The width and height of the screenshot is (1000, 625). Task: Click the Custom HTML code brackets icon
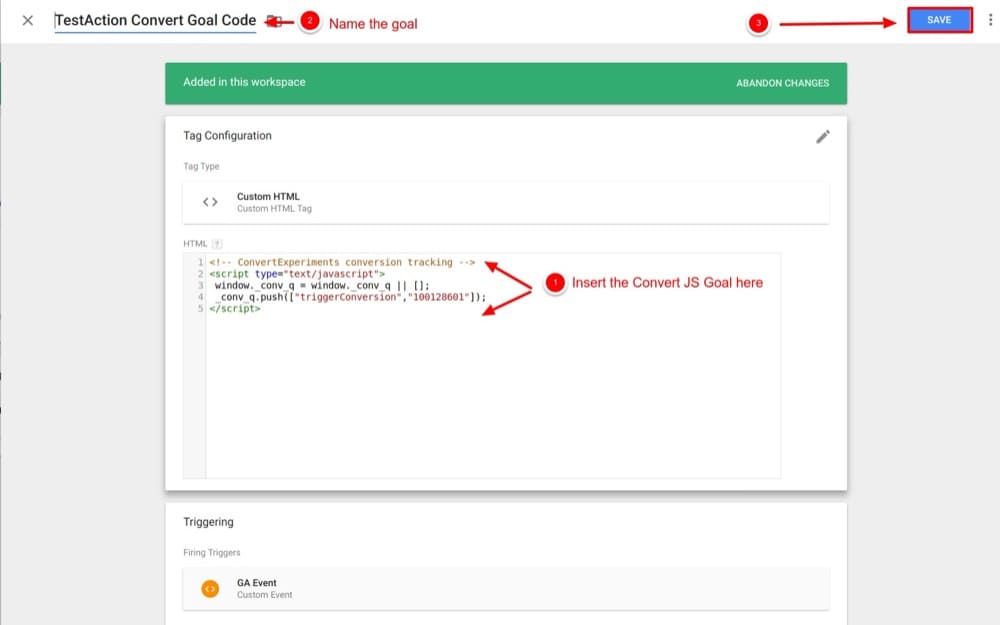coord(210,202)
